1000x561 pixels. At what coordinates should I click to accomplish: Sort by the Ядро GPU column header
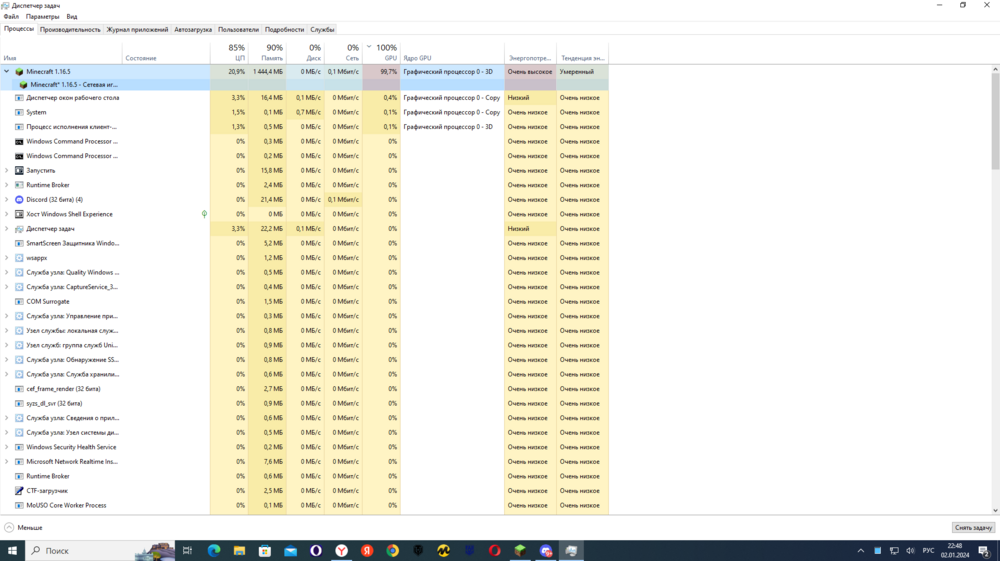pos(452,52)
